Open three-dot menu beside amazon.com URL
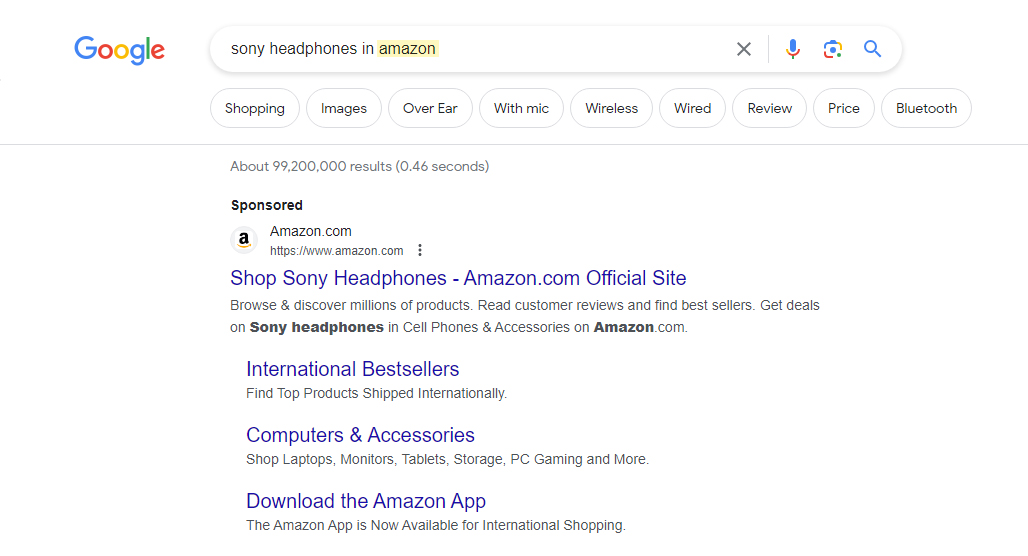Image resolution: width=1028 pixels, height=556 pixels. point(420,250)
